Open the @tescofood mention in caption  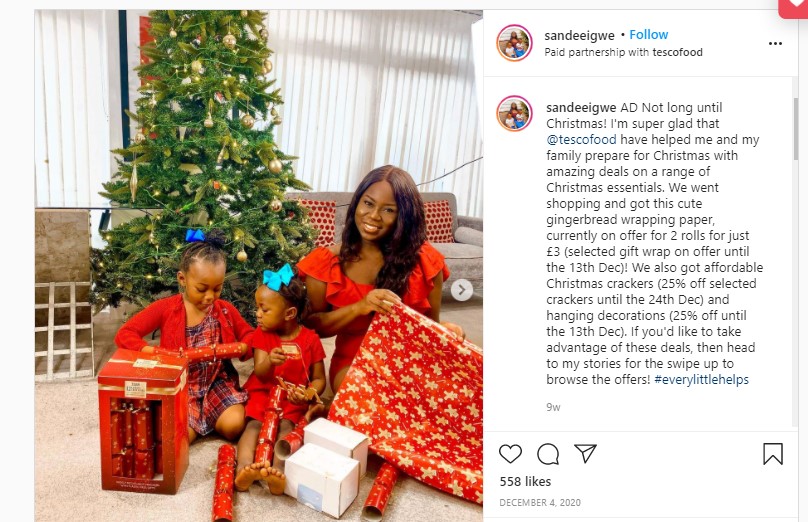point(581,140)
